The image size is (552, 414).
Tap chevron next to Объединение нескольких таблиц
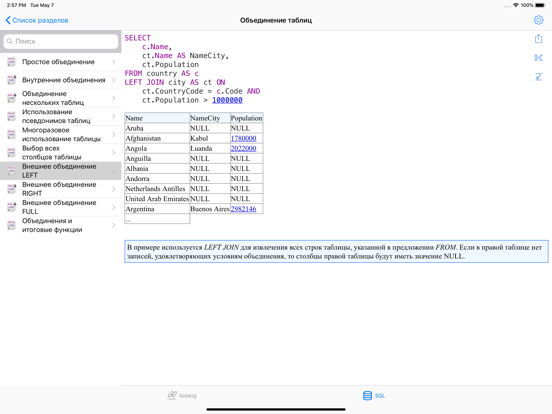click(114, 98)
